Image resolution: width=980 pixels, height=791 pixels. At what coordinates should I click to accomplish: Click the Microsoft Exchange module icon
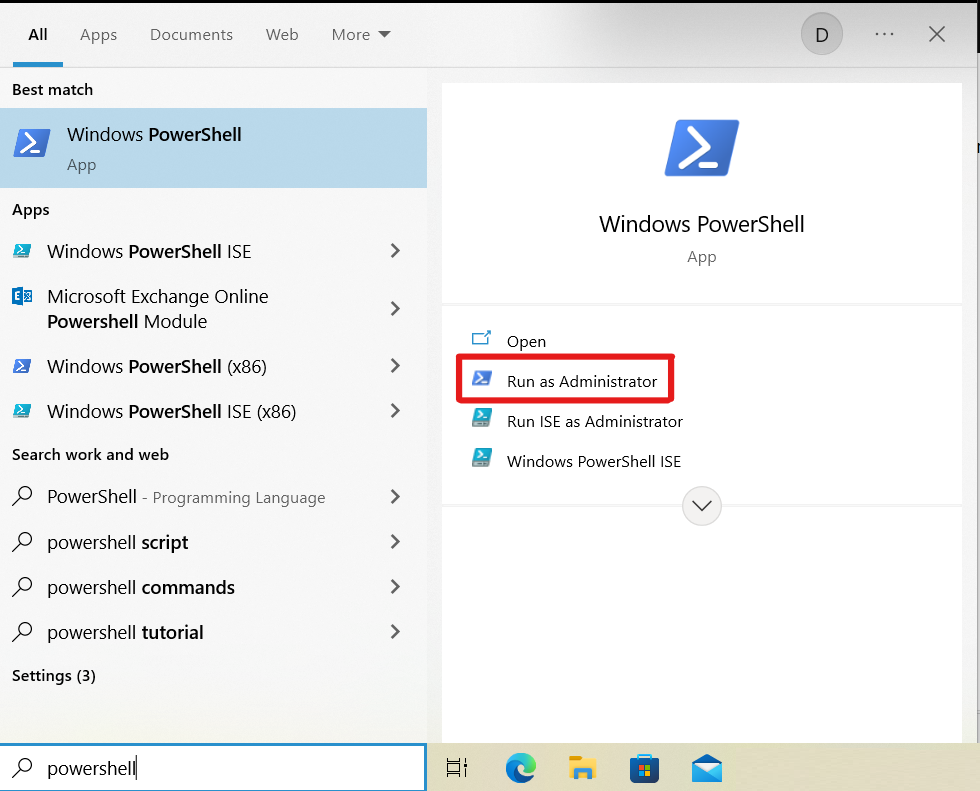coord(22,296)
